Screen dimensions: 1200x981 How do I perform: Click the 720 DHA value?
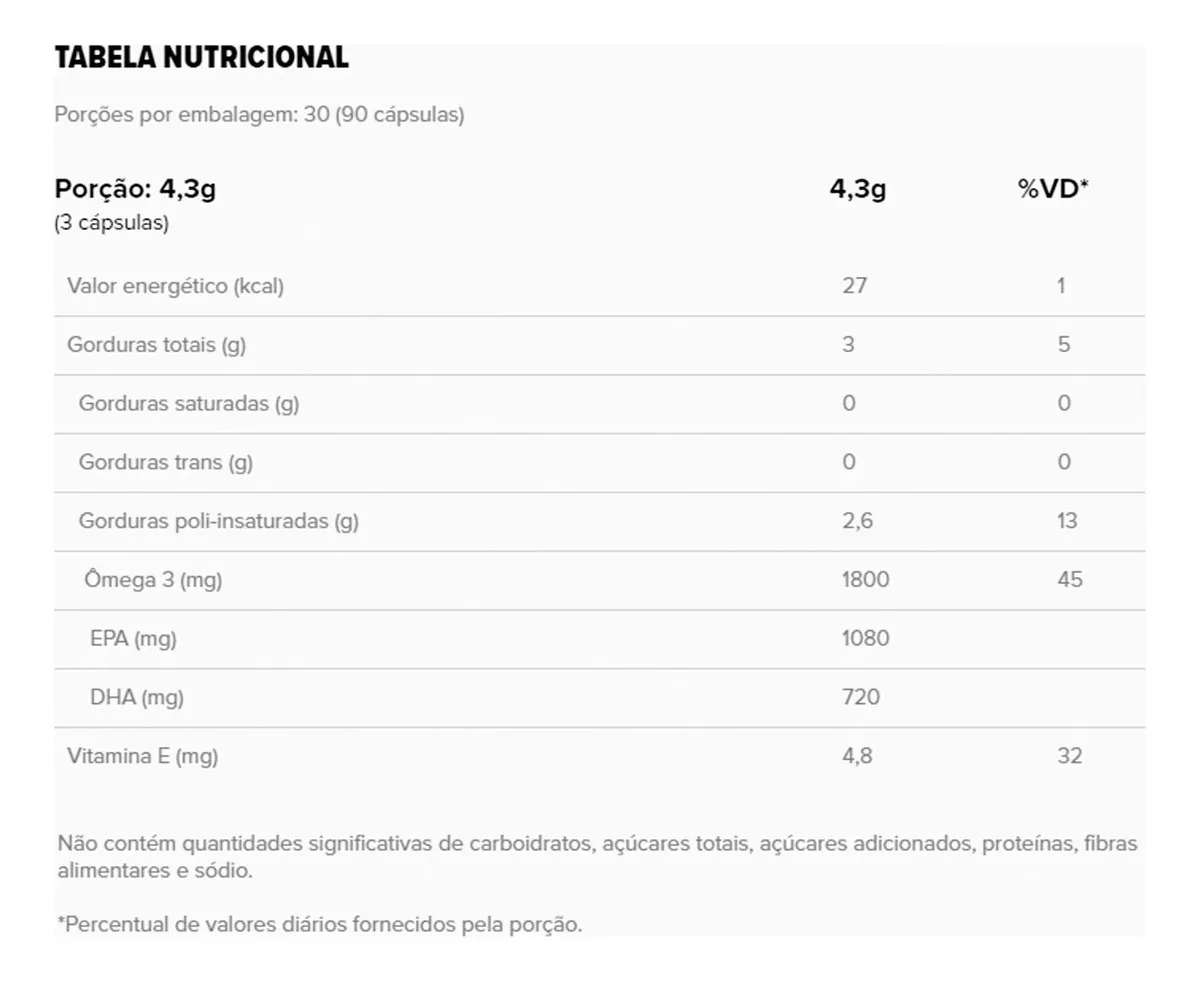tap(861, 697)
